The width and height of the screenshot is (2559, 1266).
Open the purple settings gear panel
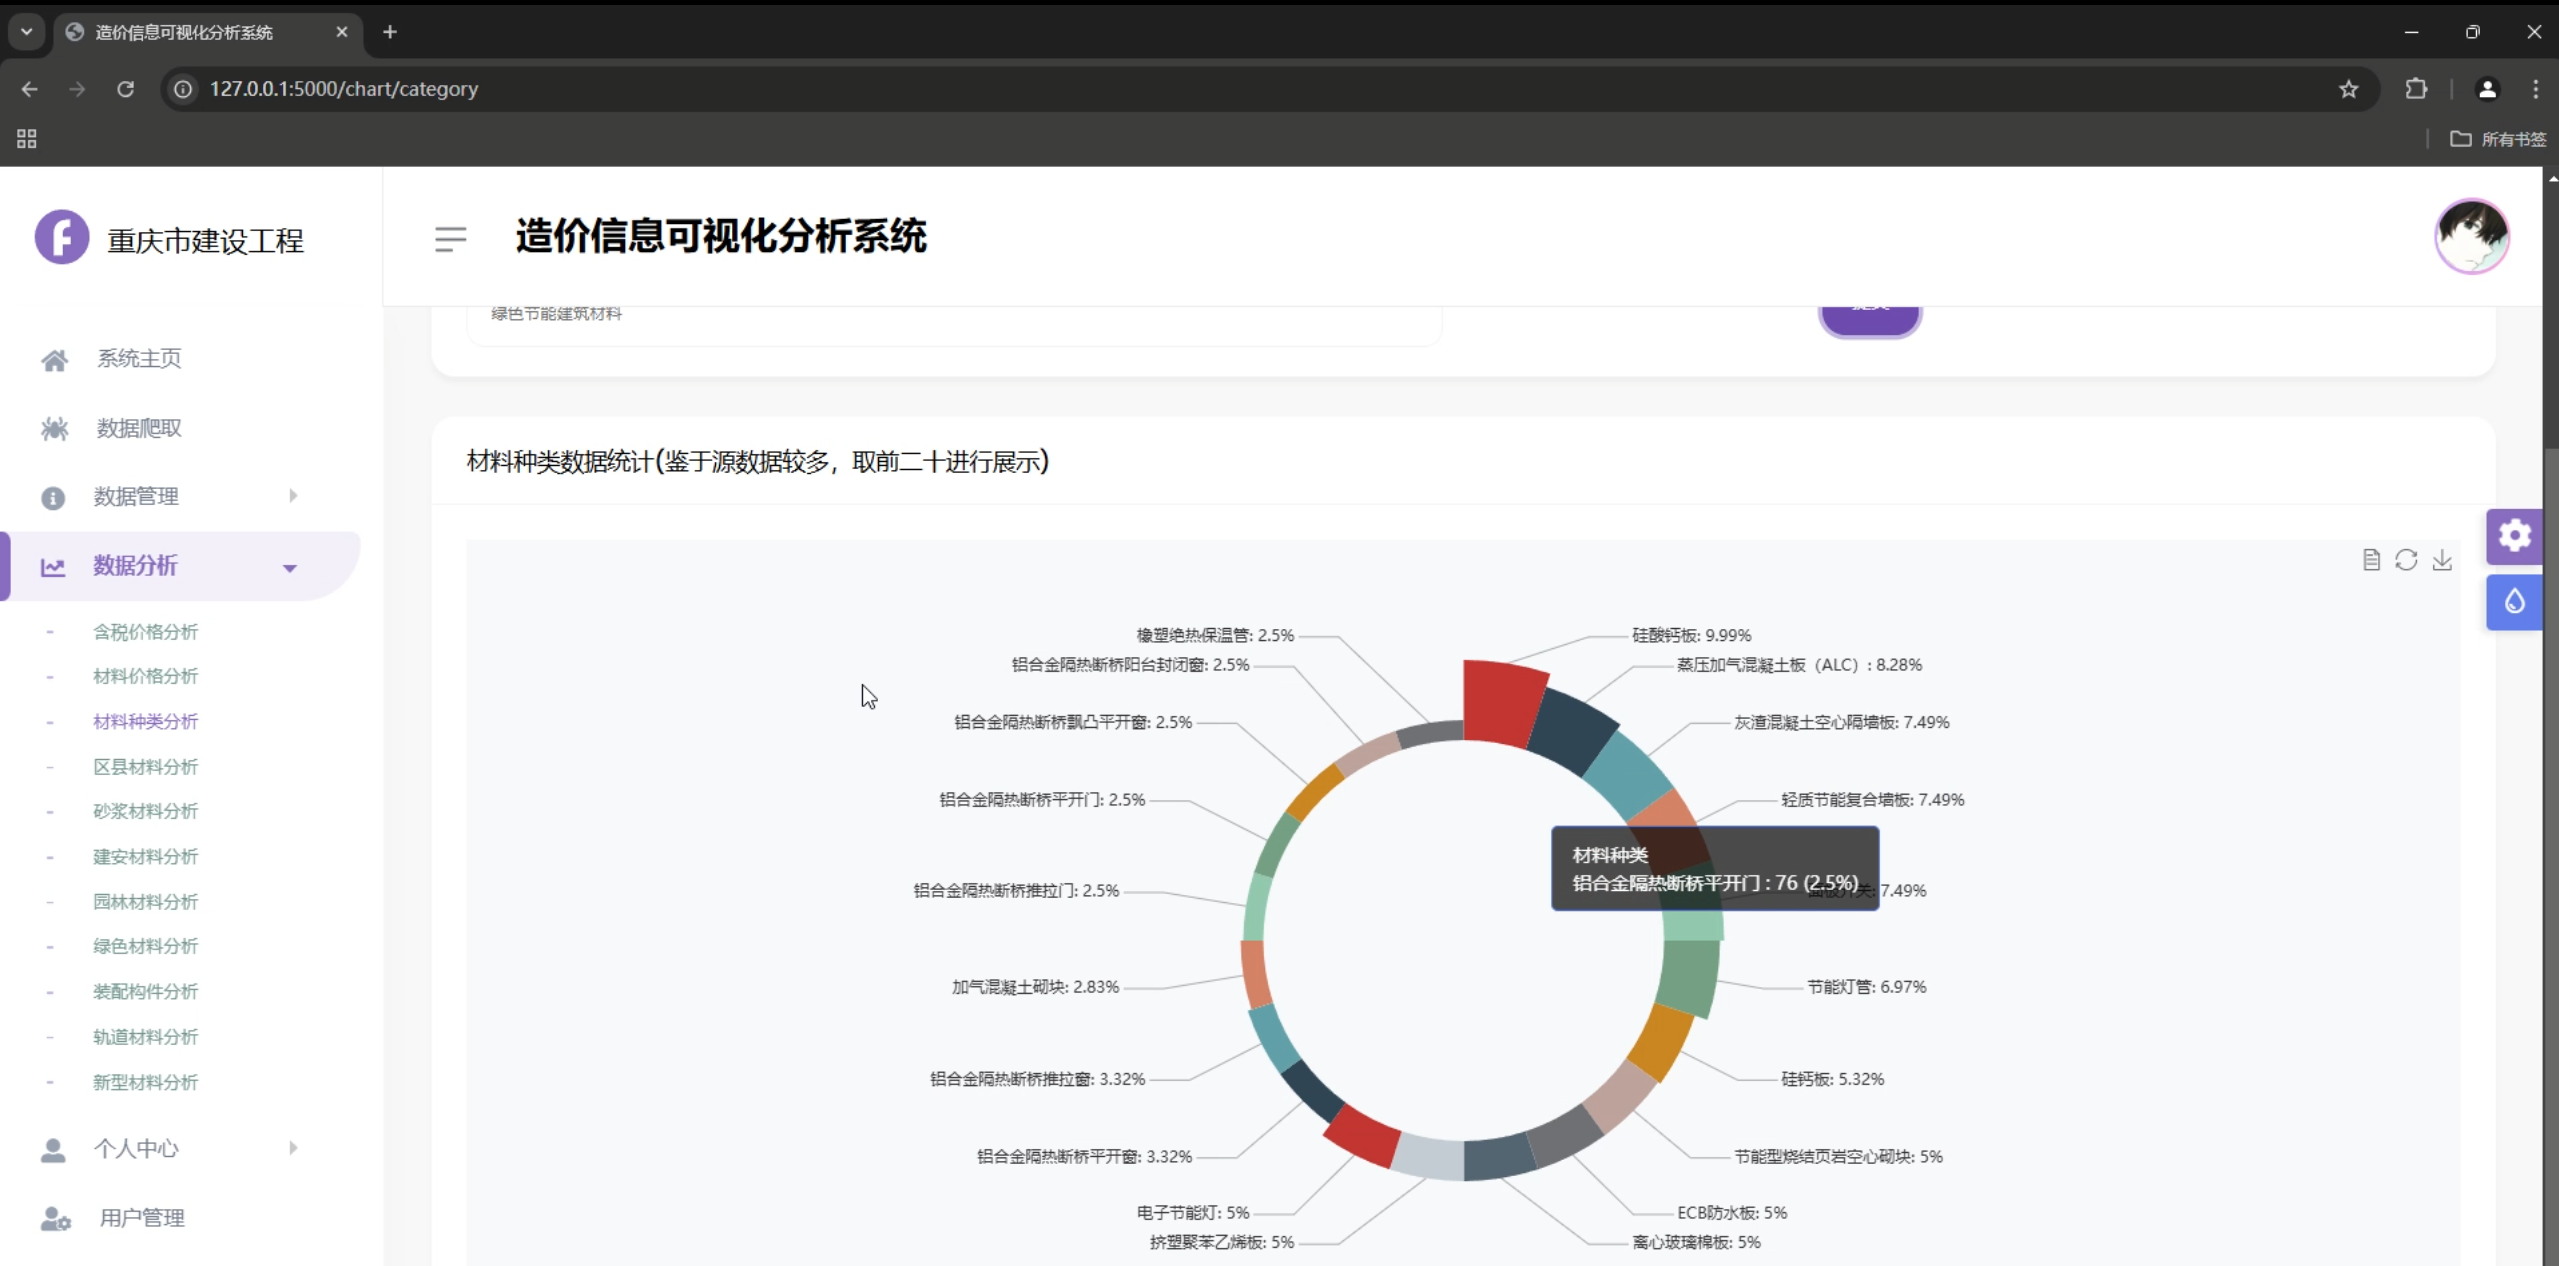point(2514,536)
